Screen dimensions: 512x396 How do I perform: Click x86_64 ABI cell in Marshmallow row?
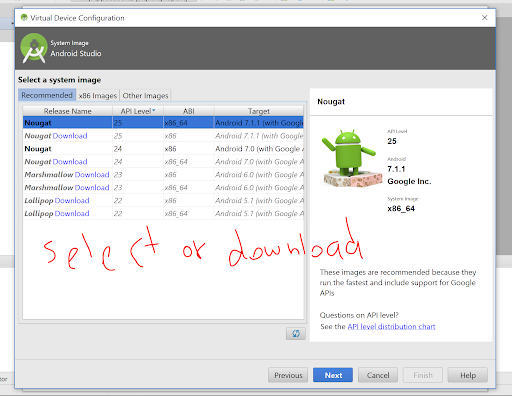pyautogui.click(x=188, y=188)
